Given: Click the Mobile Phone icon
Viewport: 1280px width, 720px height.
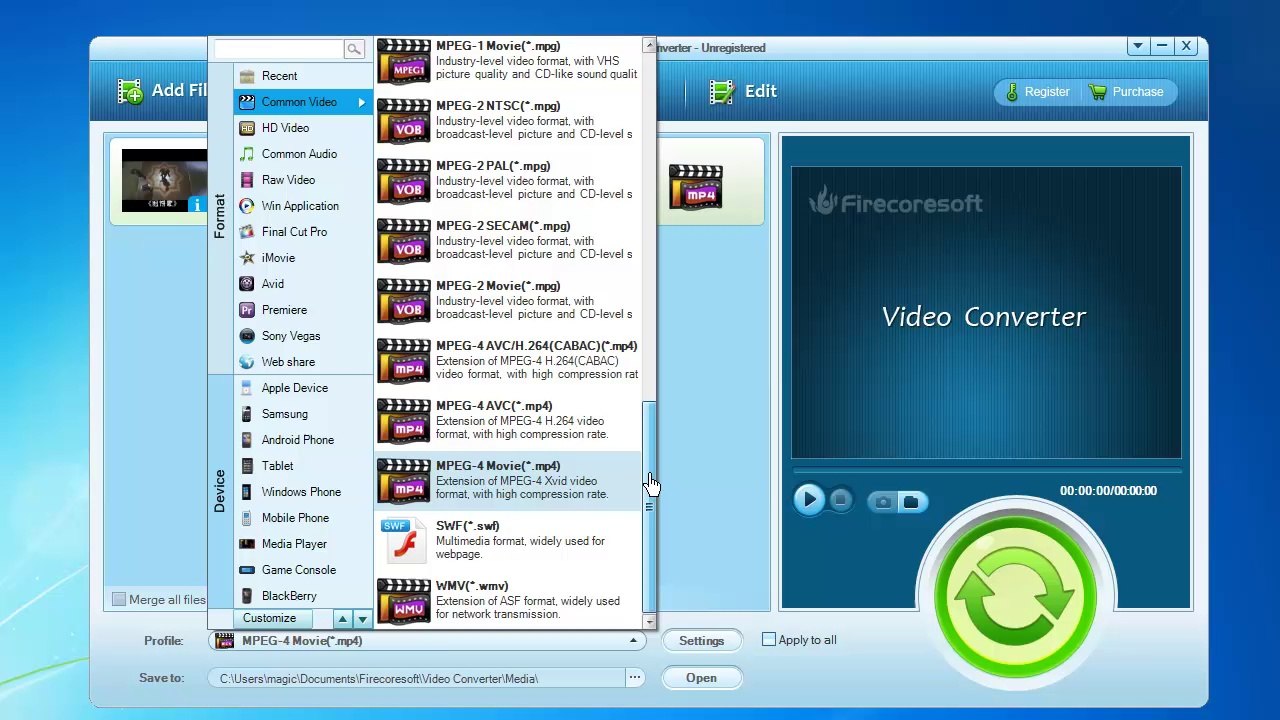Looking at the screenshot, I should tap(247, 518).
